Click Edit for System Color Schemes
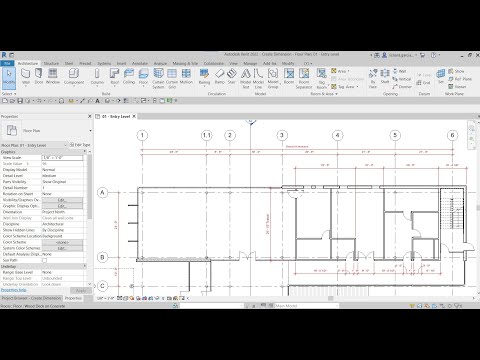The image size is (480, 360). tap(62, 248)
